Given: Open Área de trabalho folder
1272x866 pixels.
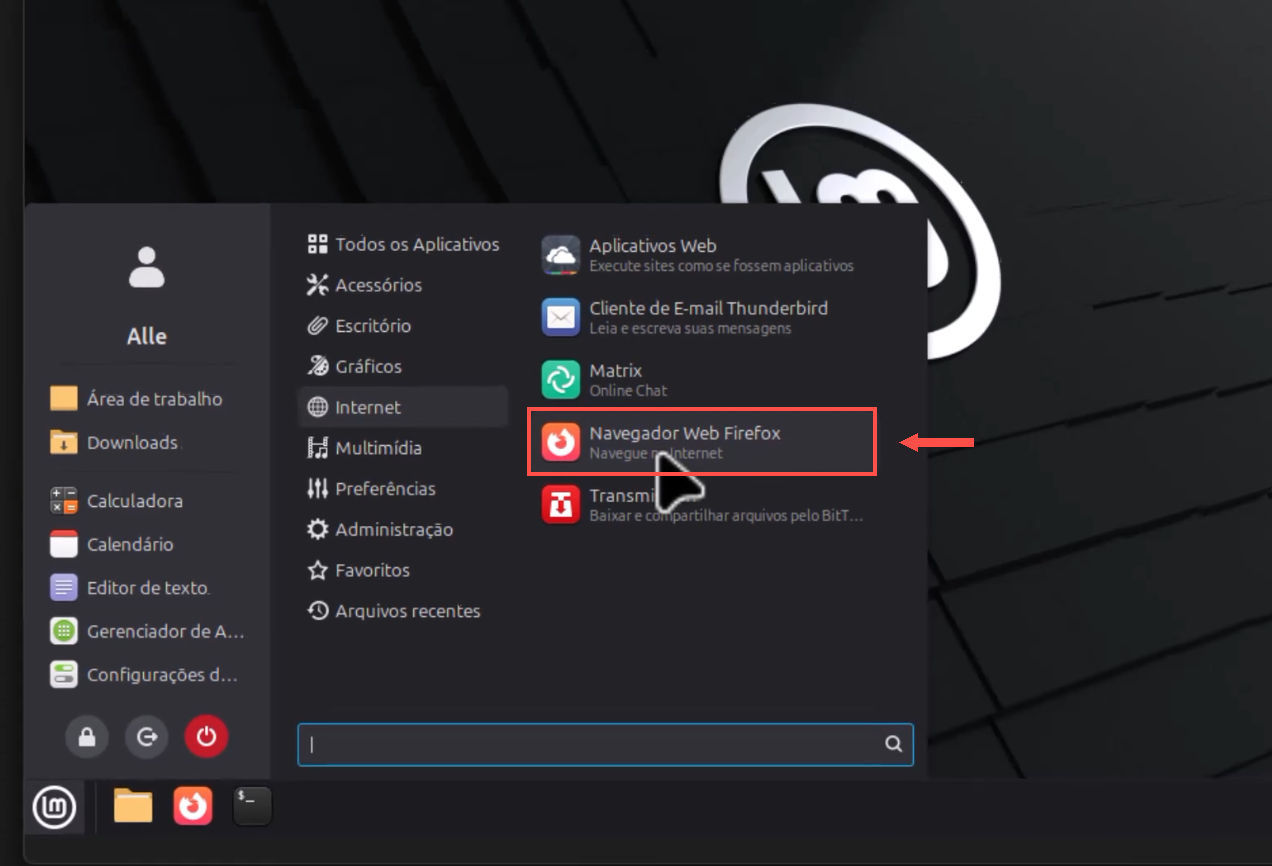Looking at the screenshot, I should [136, 399].
